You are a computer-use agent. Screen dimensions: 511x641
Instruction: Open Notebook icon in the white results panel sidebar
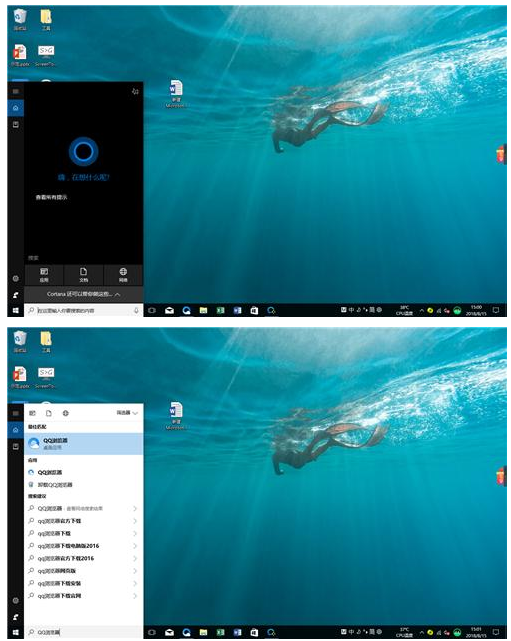[x=16, y=446]
